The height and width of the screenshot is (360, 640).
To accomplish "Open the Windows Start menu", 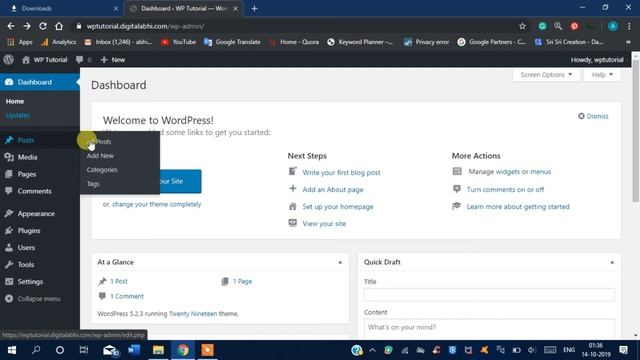I will (x=11, y=350).
